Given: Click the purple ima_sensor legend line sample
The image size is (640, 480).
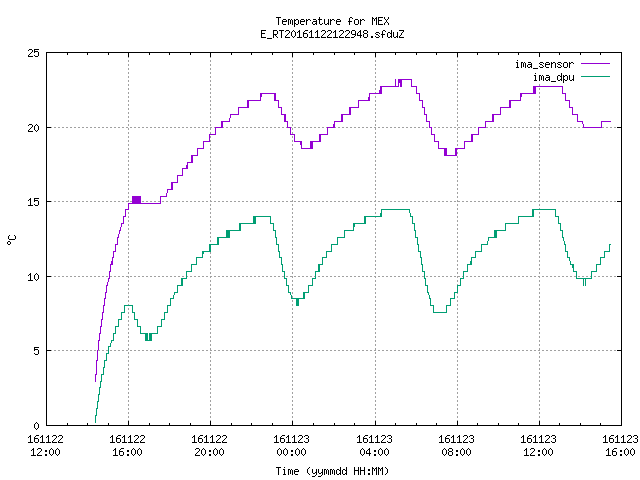Looking at the screenshot, I should click(595, 64).
